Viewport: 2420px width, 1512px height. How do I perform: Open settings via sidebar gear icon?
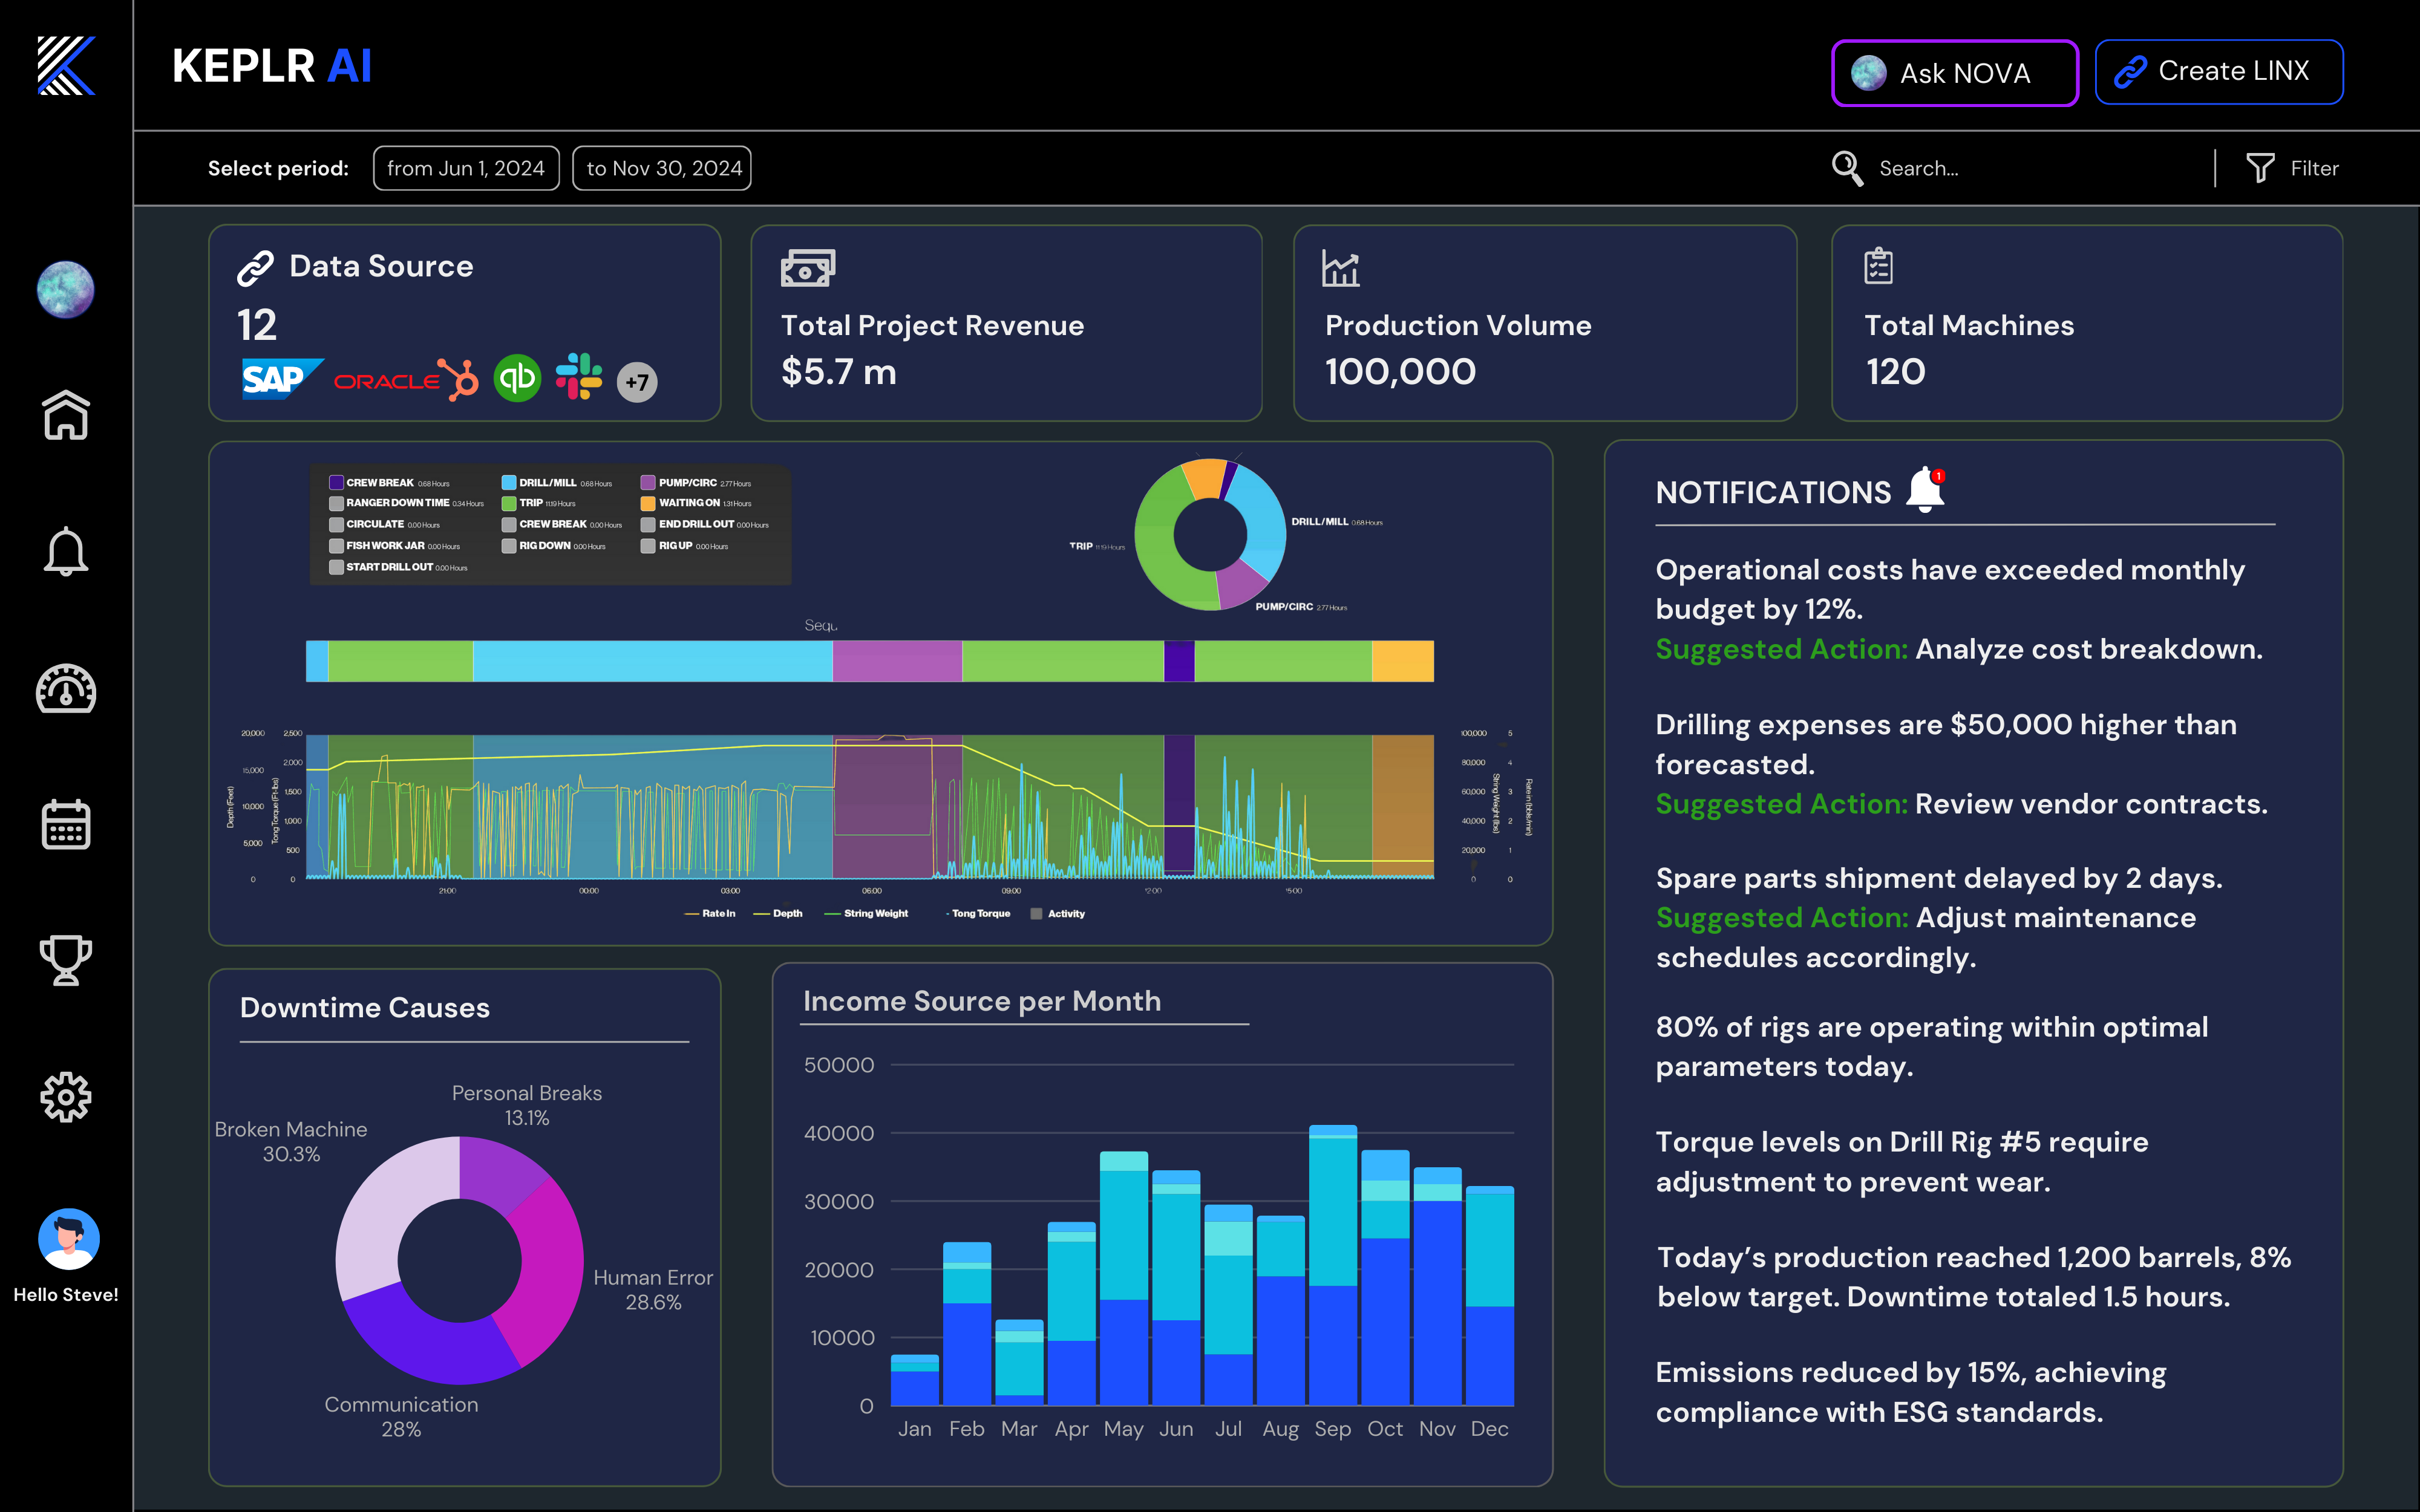(66, 1097)
